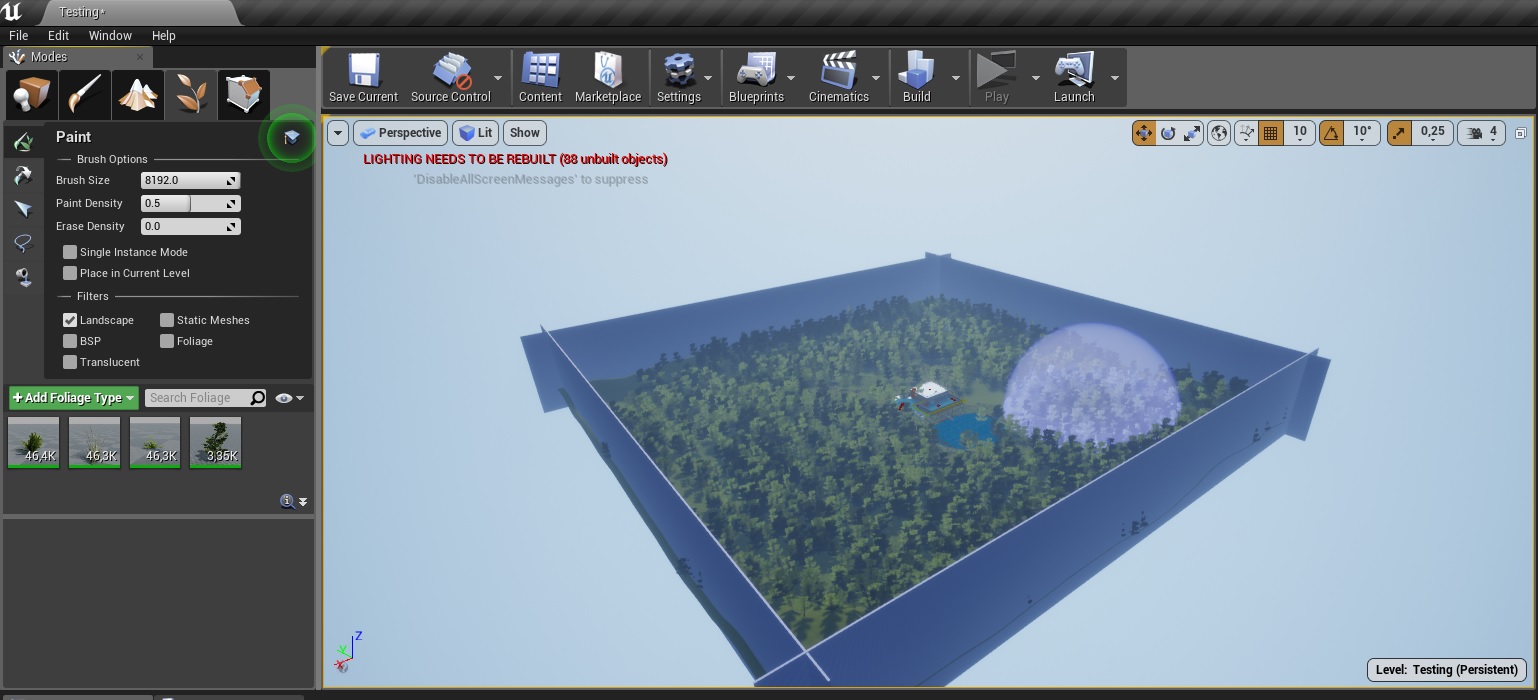This screenshot has height=700, width=1538.
Task: Check the Static Meshes filter
Action: click(x=167, y=320)
